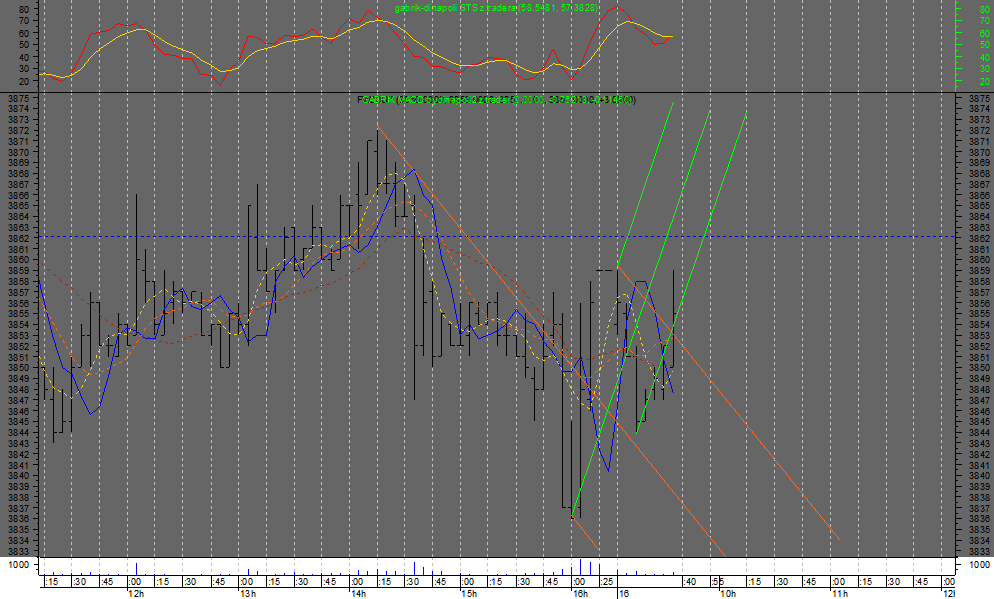
Task: Click the lowest candle bottom near 3836
Action: [x=572, y=517]
